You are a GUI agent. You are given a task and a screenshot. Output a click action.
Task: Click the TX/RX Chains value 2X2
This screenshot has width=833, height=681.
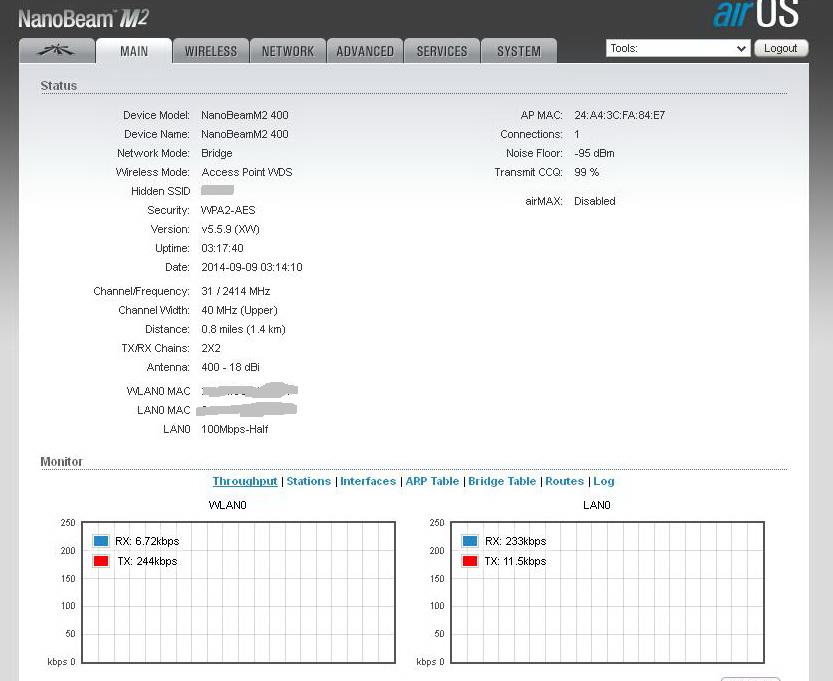pos(211,348)
